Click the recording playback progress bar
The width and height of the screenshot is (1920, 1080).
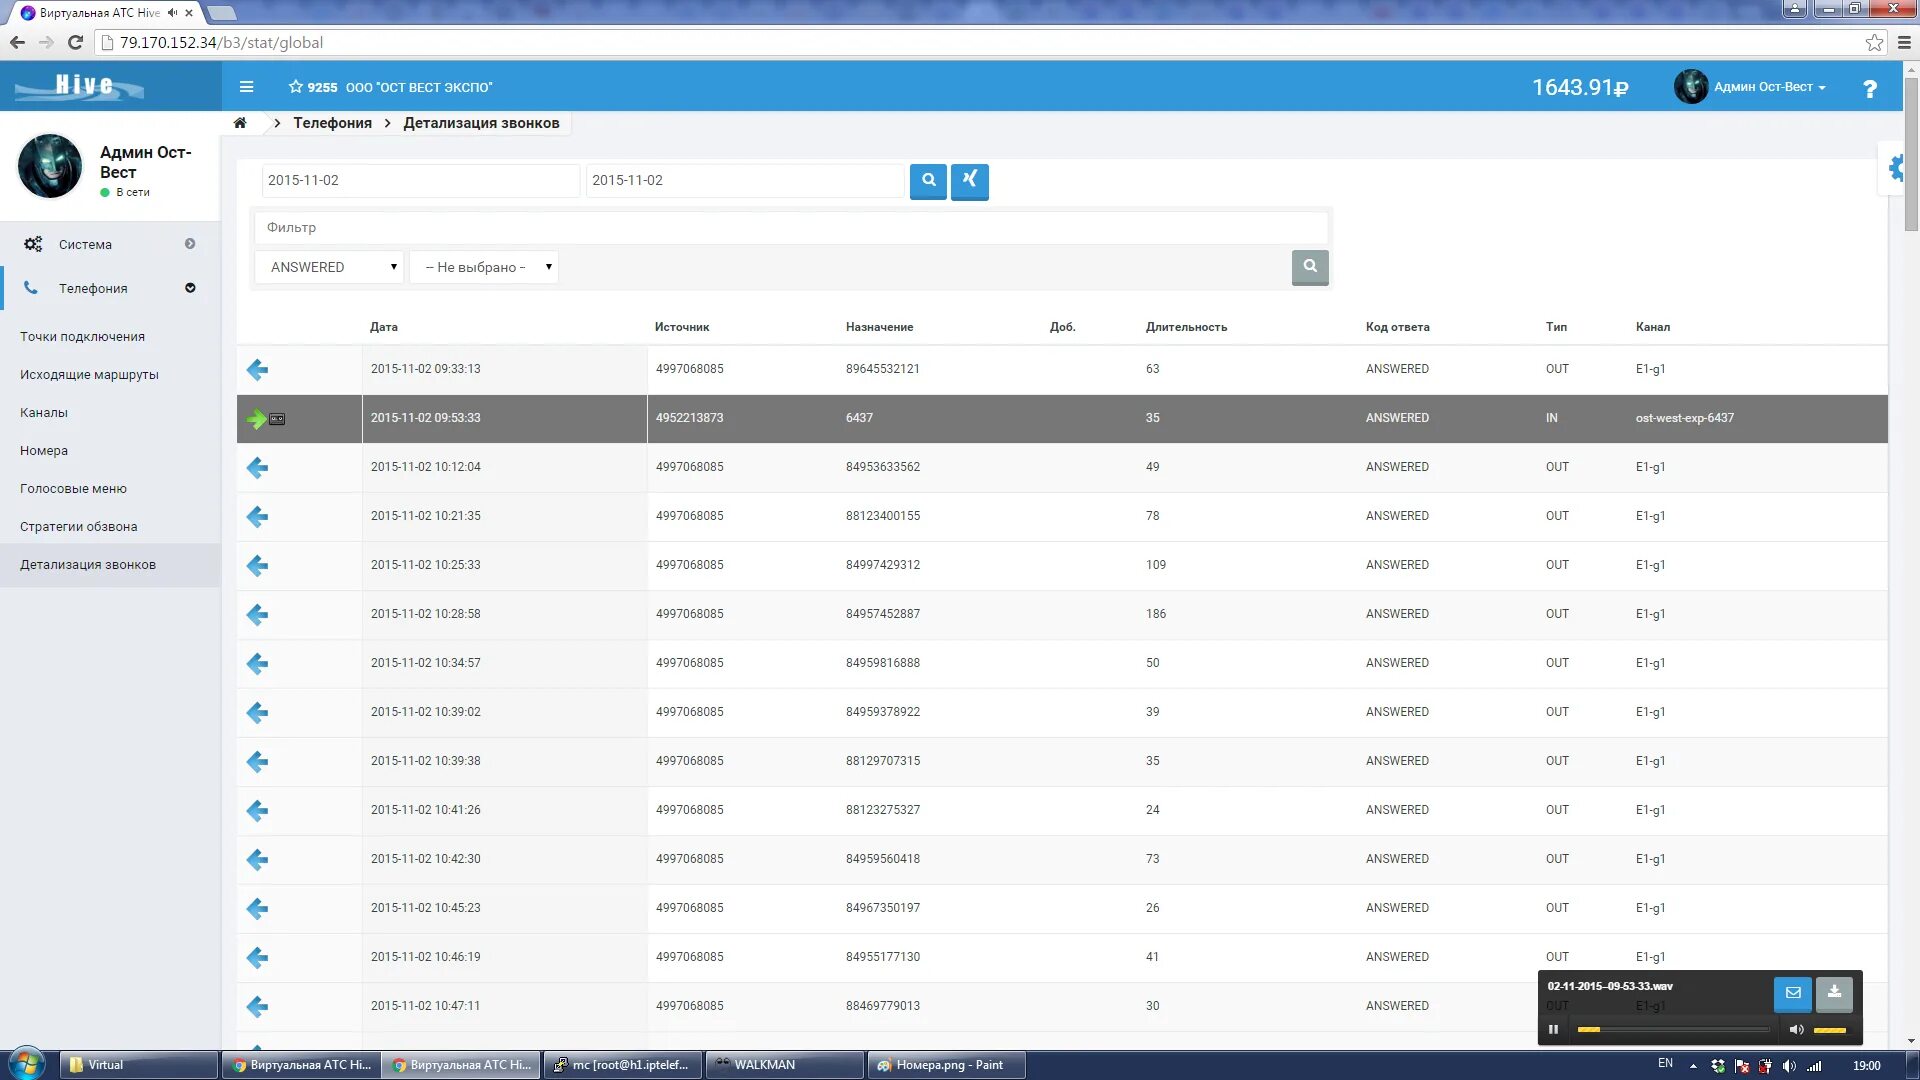pyautogui.click(x=1672, y=1029)
